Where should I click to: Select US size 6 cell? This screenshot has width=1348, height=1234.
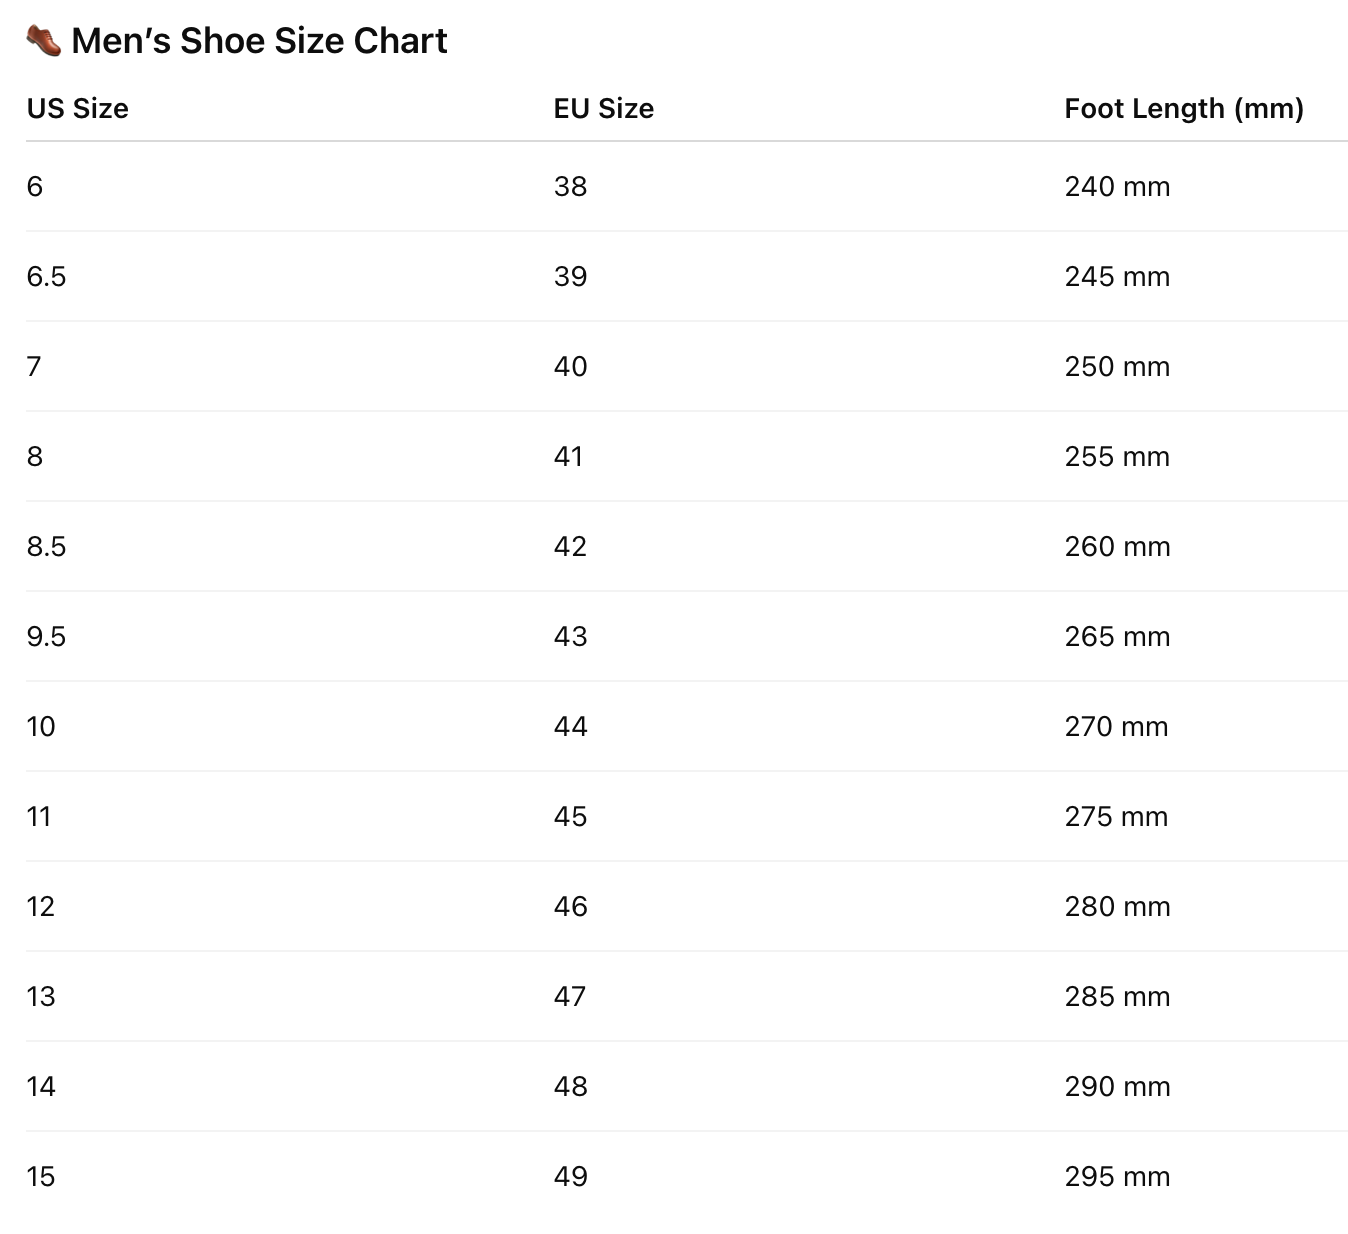pyautogui.click(x=35, y=186)
